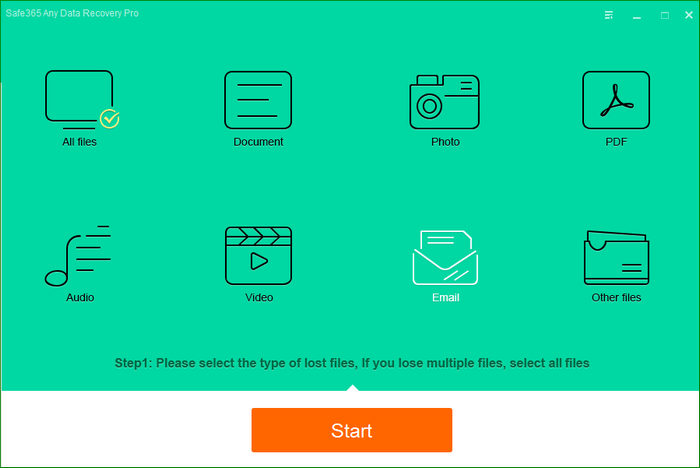
Task: Pick the Other files folder icon
Action: click(616, 256)
